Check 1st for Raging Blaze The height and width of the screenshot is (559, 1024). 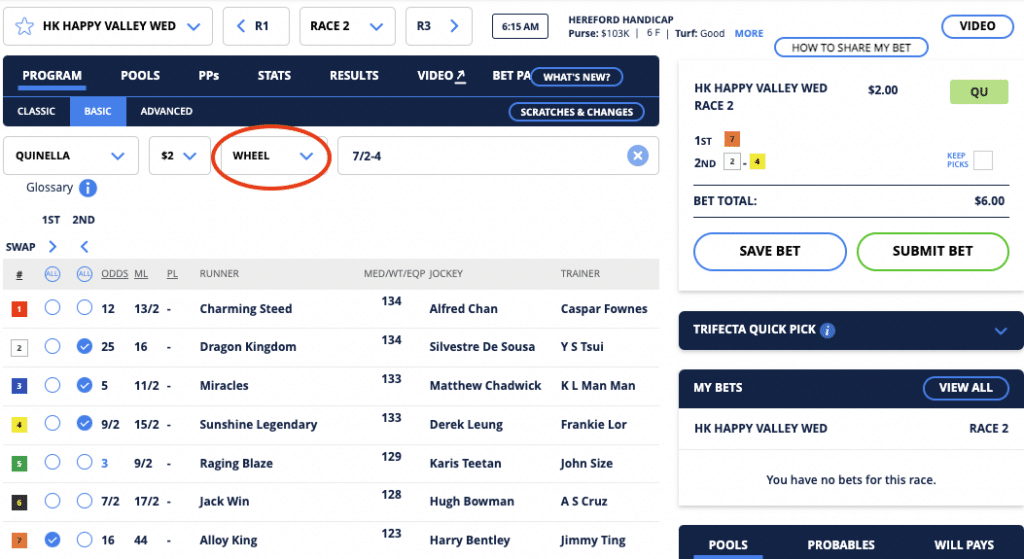(x=52, y=462)
